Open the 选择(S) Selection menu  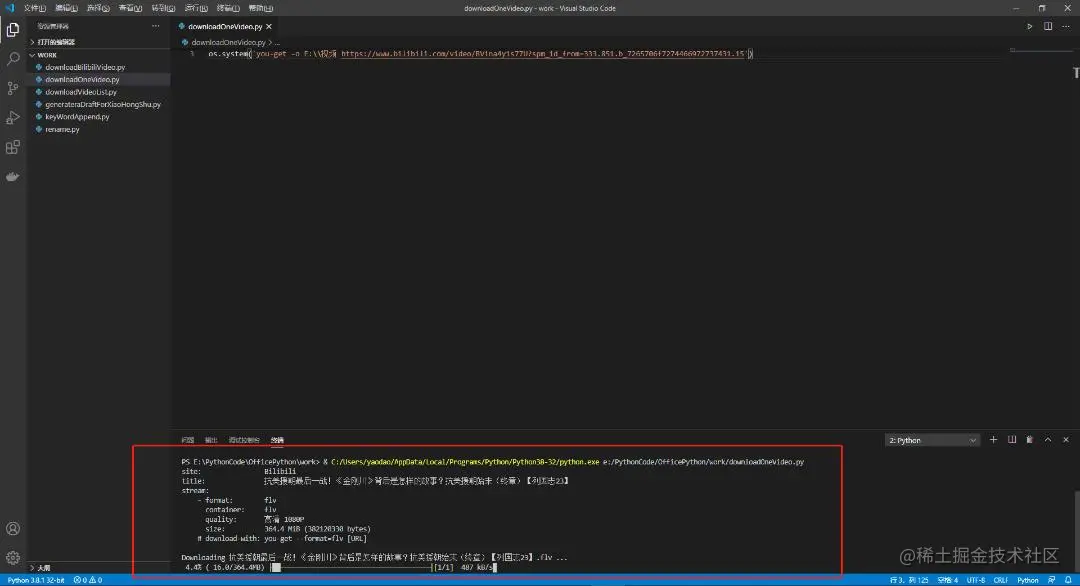pyautogui.click(x=98, y=8)
